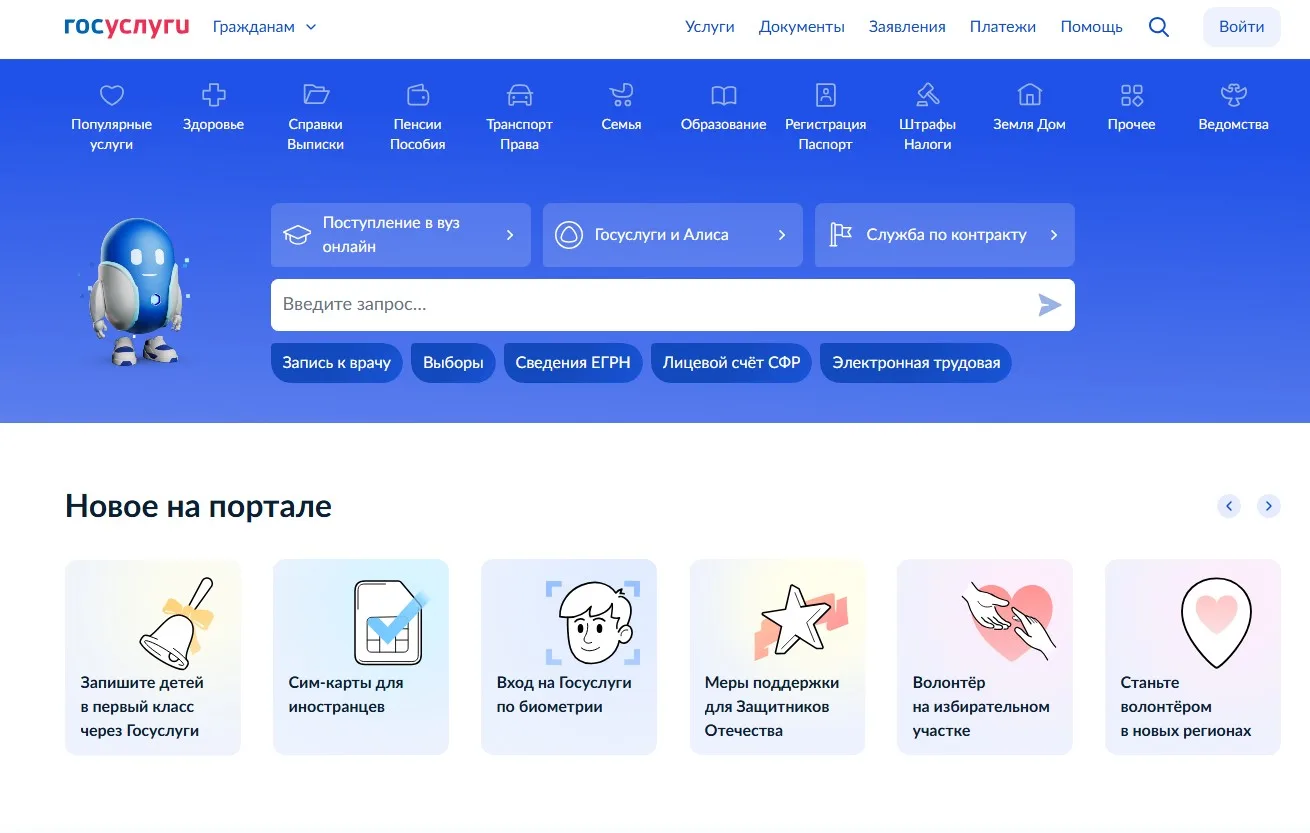Viewport: 1310px width, 833px height.
Task: Select Регистрация Паспорт document icon
Action: coord(826,95)
